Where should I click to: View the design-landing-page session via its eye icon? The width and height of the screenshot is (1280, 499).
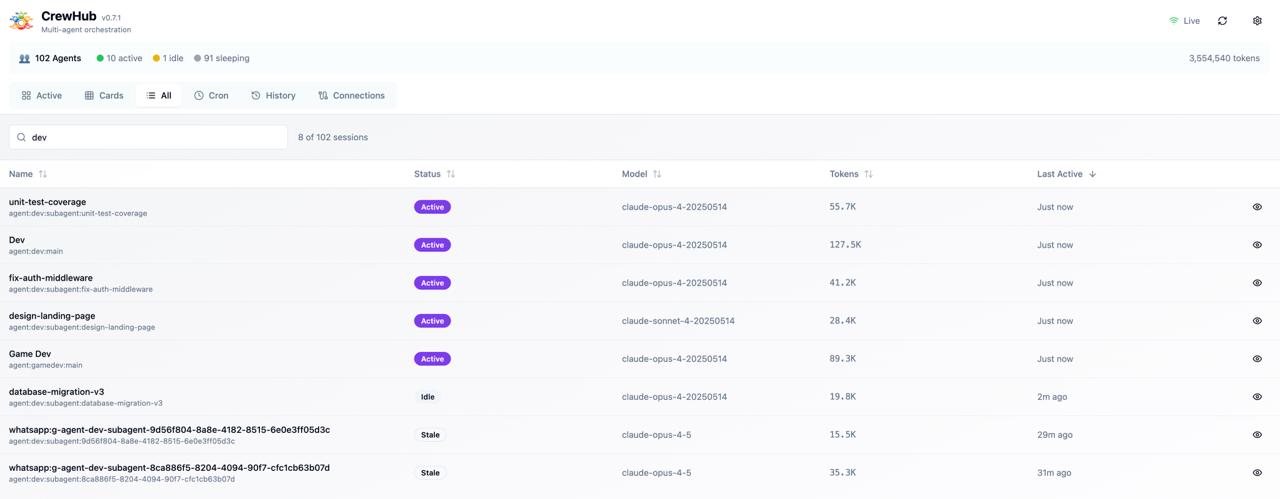[x=1257, y=321]
